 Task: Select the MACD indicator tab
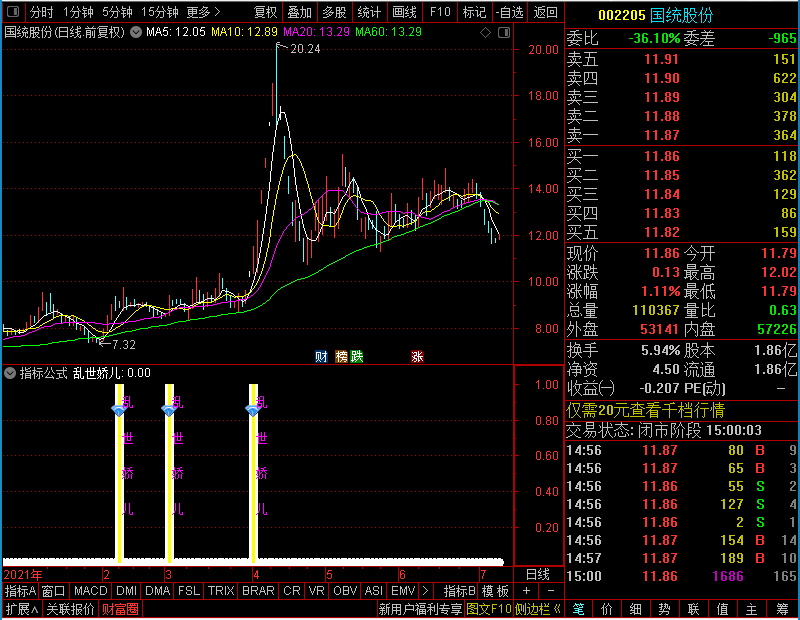click(x=91, y=591)
